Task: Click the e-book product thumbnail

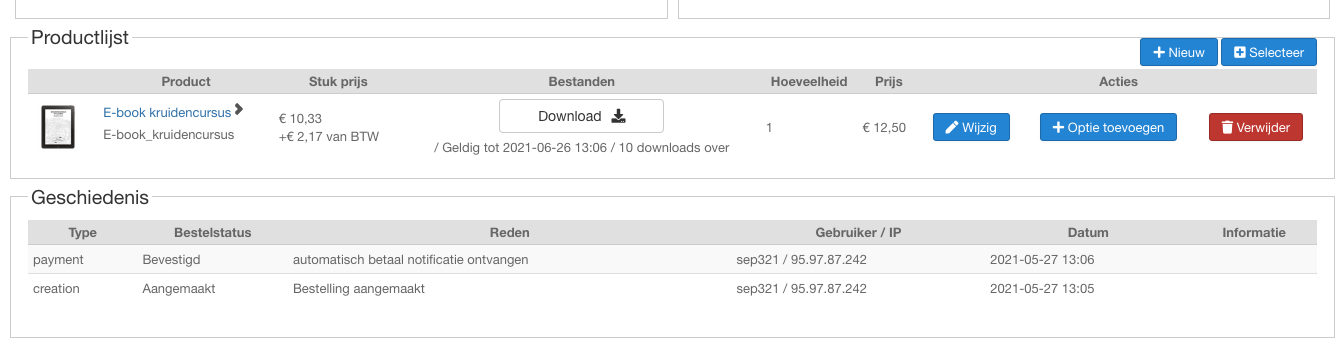Action: [58, 127]
